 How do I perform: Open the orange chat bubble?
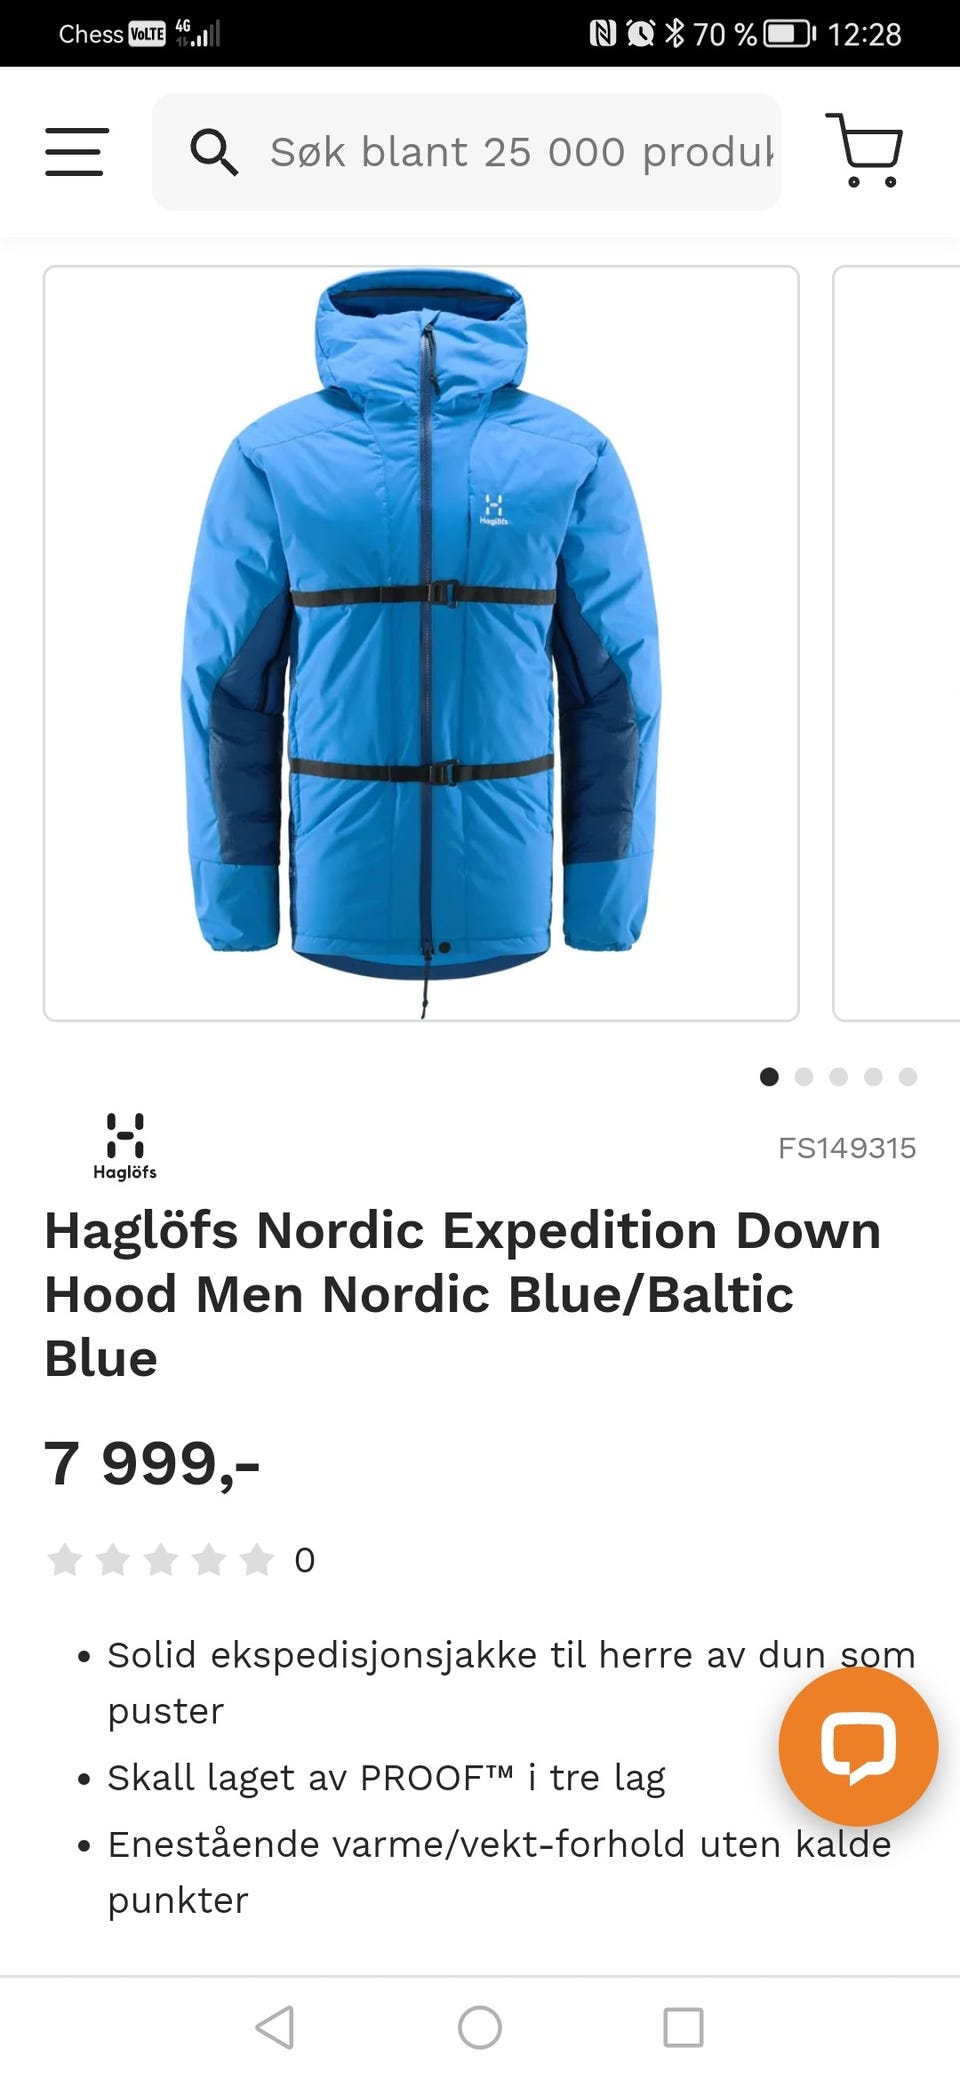(x=858, y=1746)
